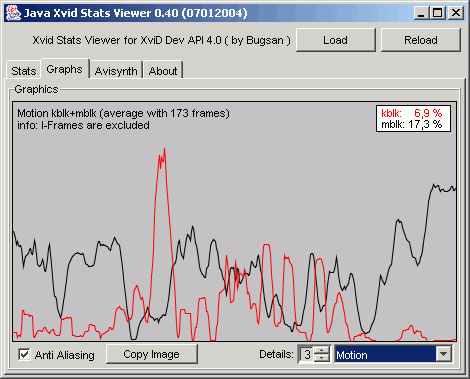
Task: Increase Details value with up arrow
Action: (322, 350)
